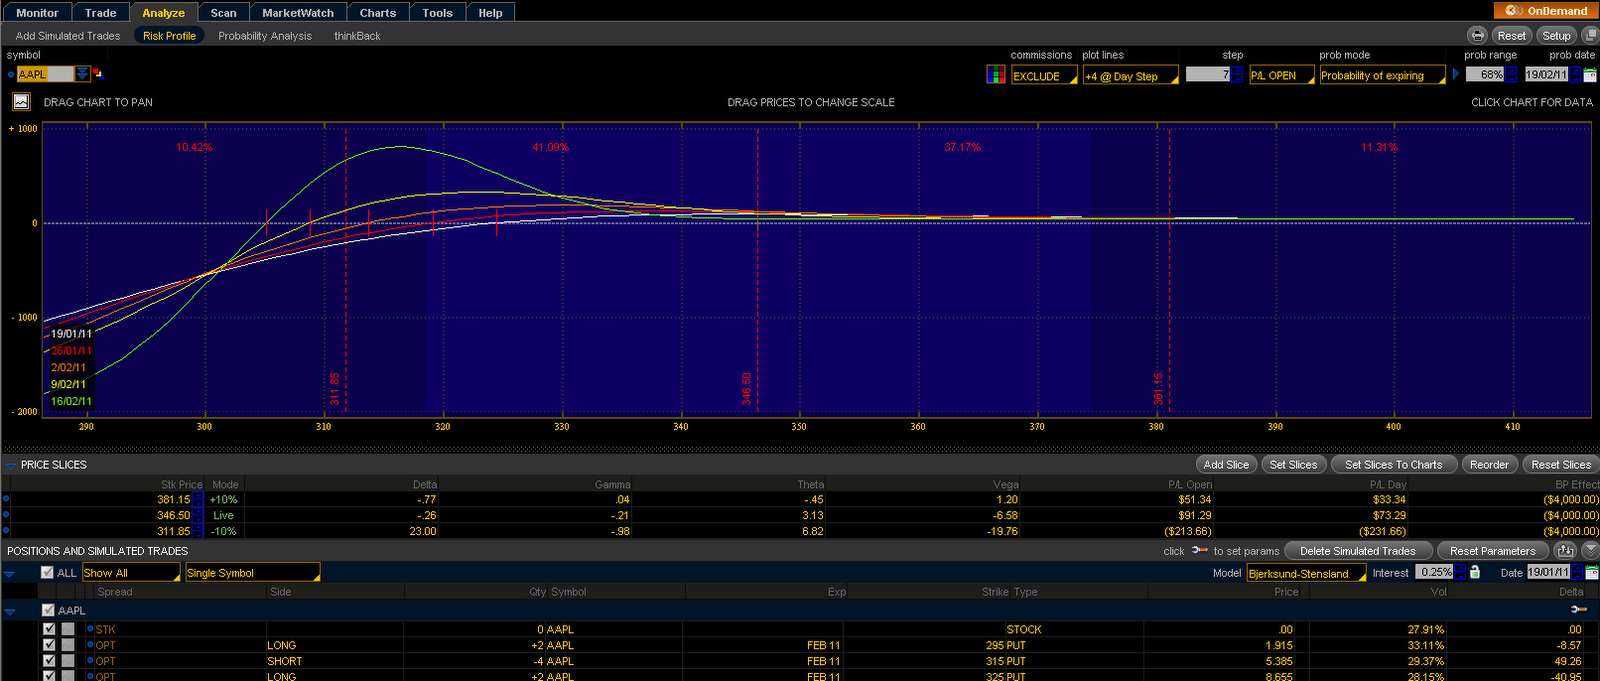Screen dimensions: 1600x681
Task: Click the blue arrow before prob range
Action: click(1456, 74)
